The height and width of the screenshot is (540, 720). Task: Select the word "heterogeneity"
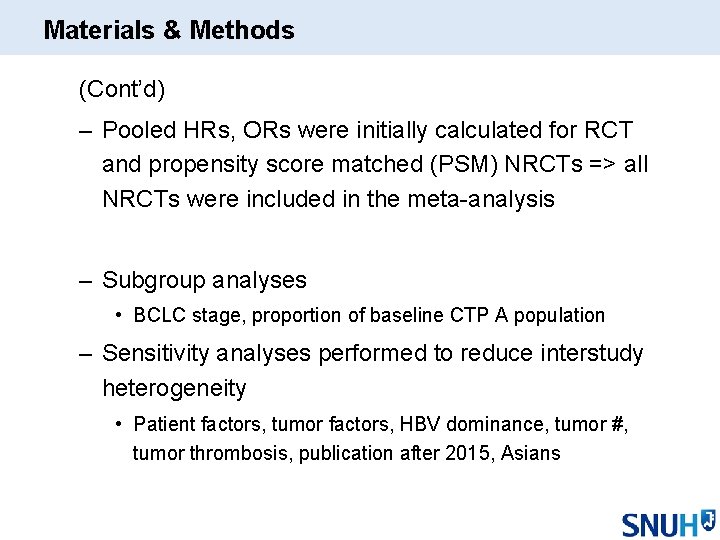pos(174,387)
